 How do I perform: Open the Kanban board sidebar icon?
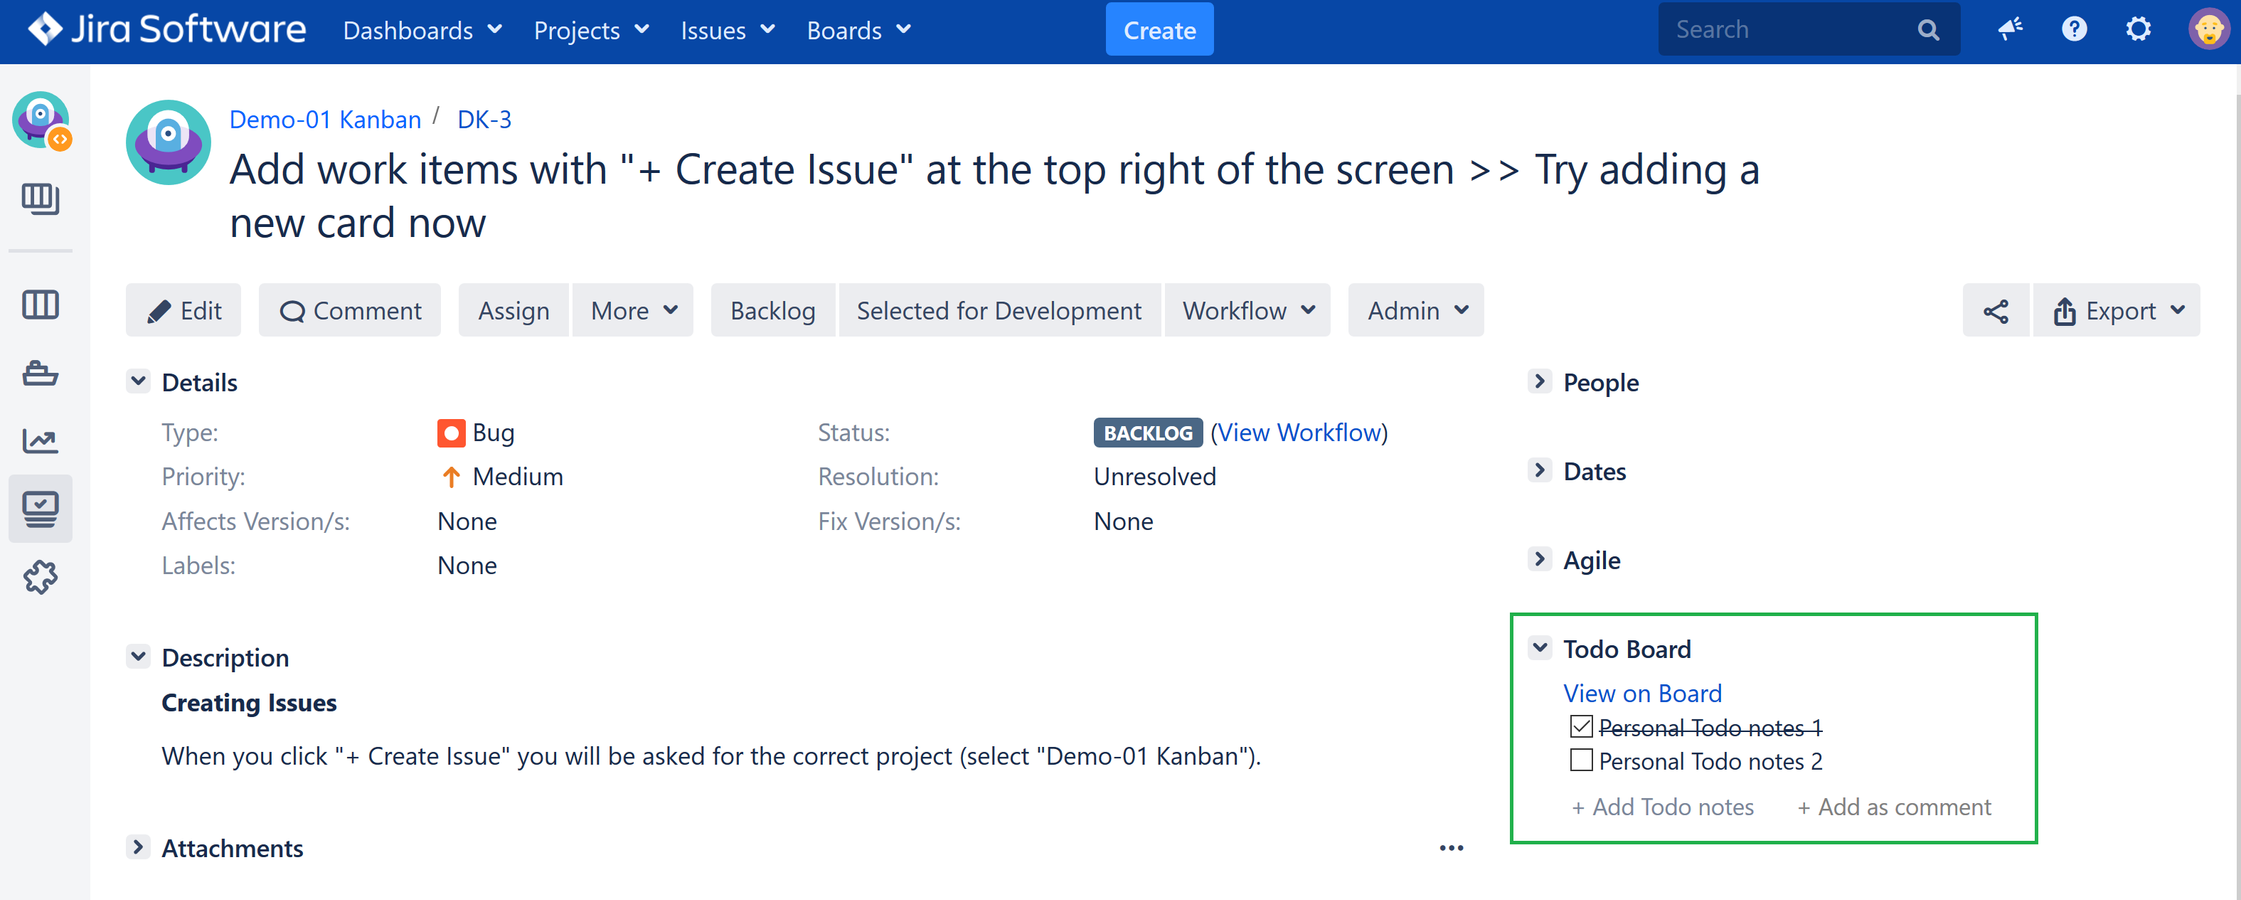click(x=40, y=304)
